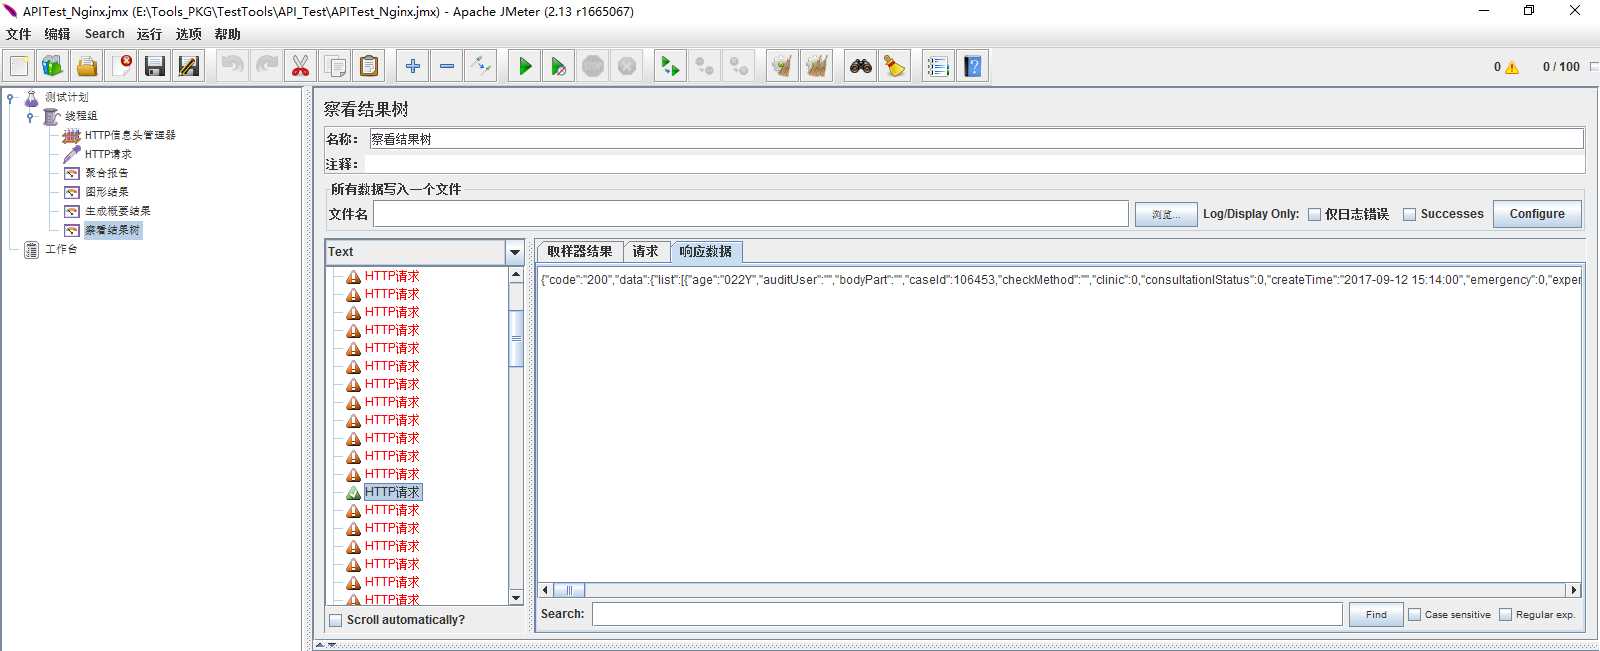Start all remote engines icon
Viewport: 1600px width, 651px height.
670,66
